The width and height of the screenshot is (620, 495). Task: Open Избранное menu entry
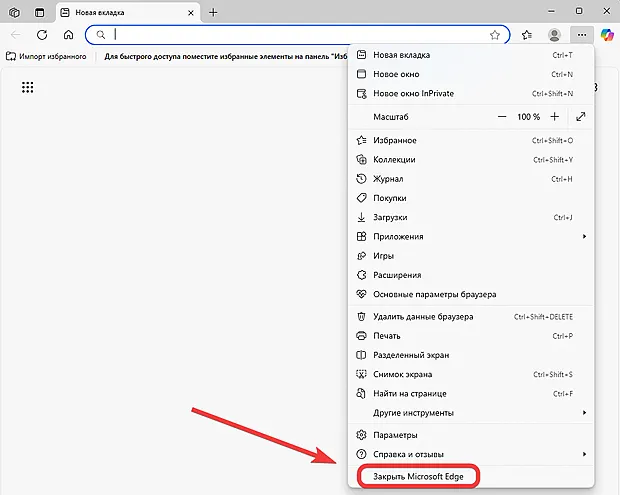click(x=471, y=140)
